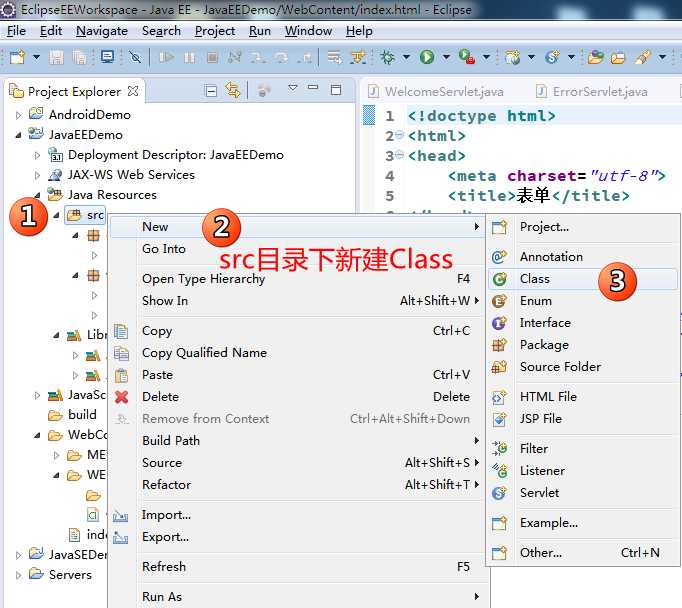
Task: Choose Package in New submenu
Action: coord(583,345)
